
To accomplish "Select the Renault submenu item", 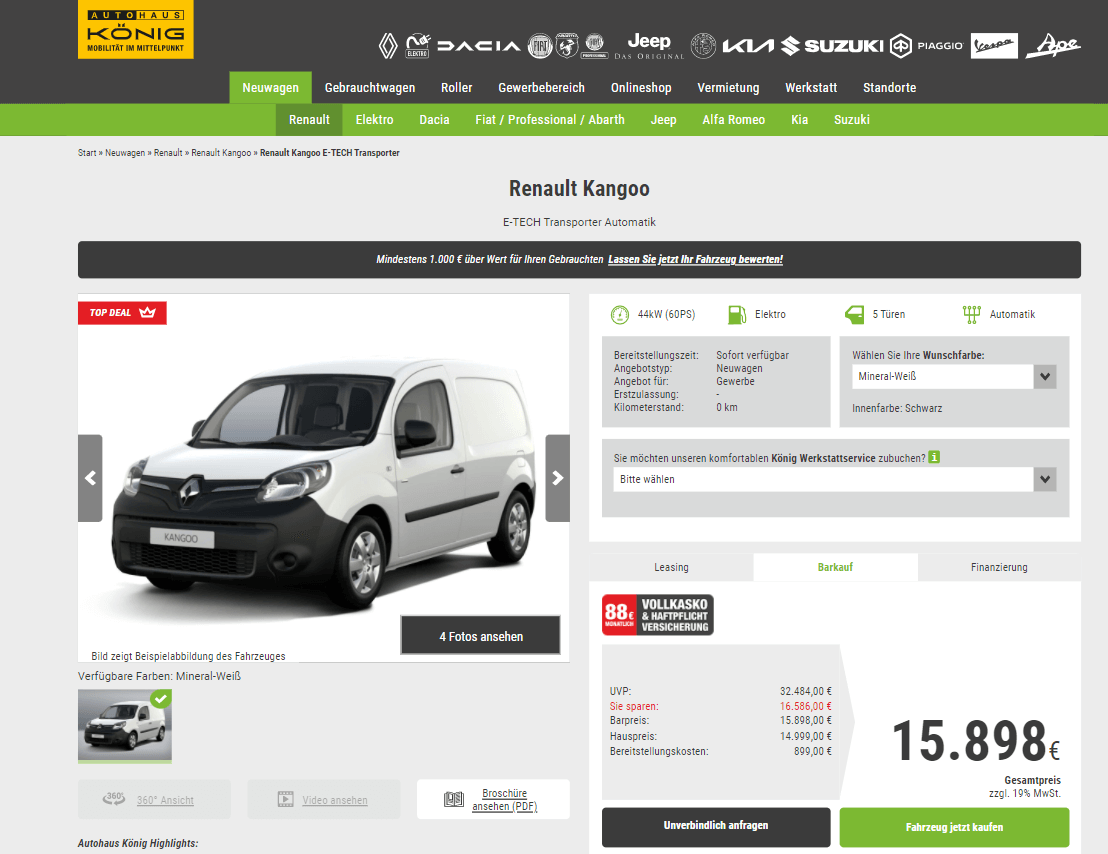I will [x=310, y=119].
